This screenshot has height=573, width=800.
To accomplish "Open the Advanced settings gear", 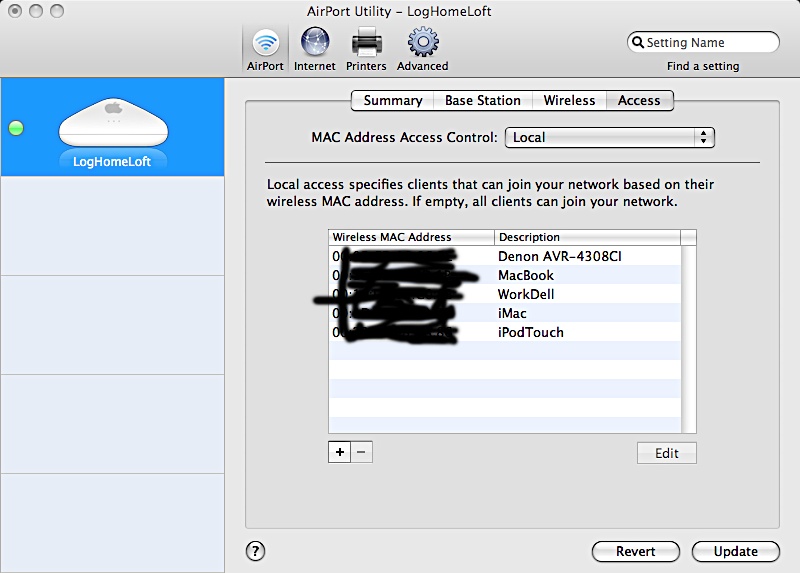I will pyautogui.click(x=422, y=50).
